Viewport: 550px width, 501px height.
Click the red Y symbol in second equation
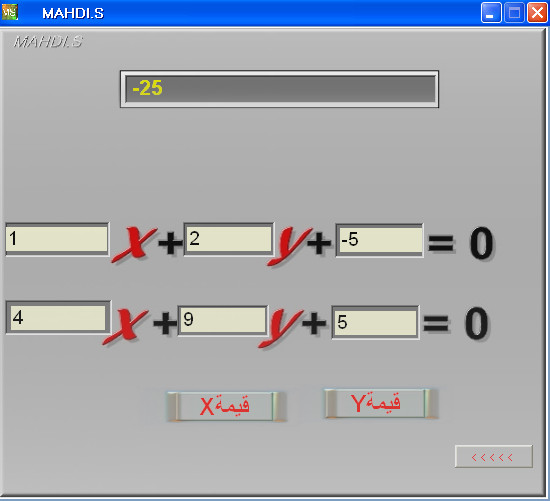pyautogui.click(x=280, y=328)
